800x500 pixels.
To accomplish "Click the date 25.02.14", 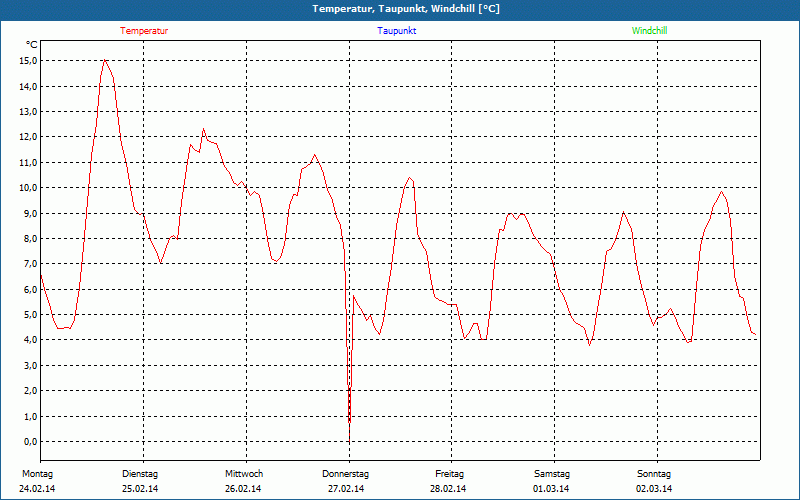I will 140,489.
